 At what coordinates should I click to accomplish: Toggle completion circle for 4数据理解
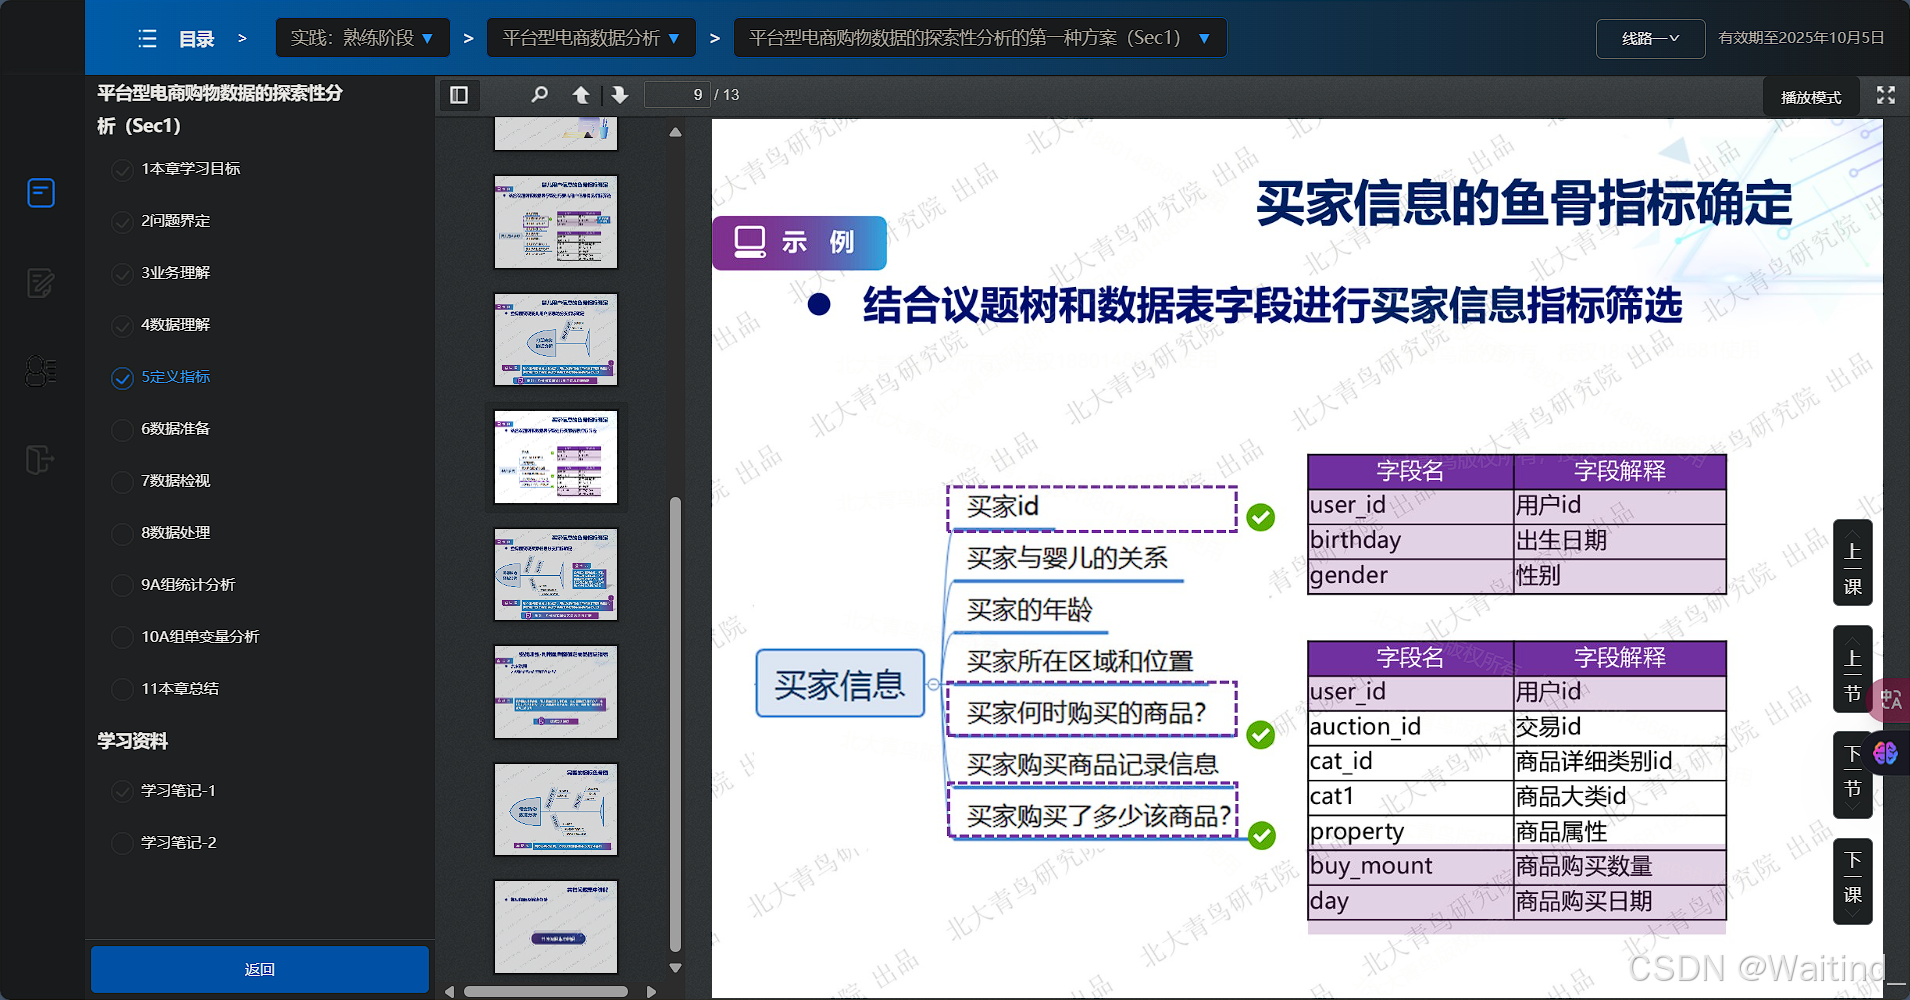122,326
